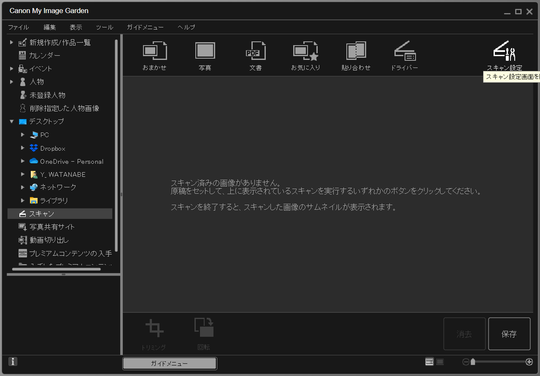The height and width of the screenshot is (376, 540).
Task: Click the bottom ガイドメニュー button
Action: 169,363
